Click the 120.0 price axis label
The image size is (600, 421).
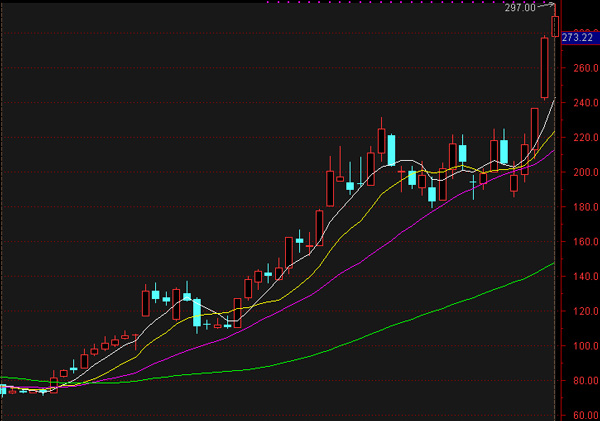coord(586,311)
